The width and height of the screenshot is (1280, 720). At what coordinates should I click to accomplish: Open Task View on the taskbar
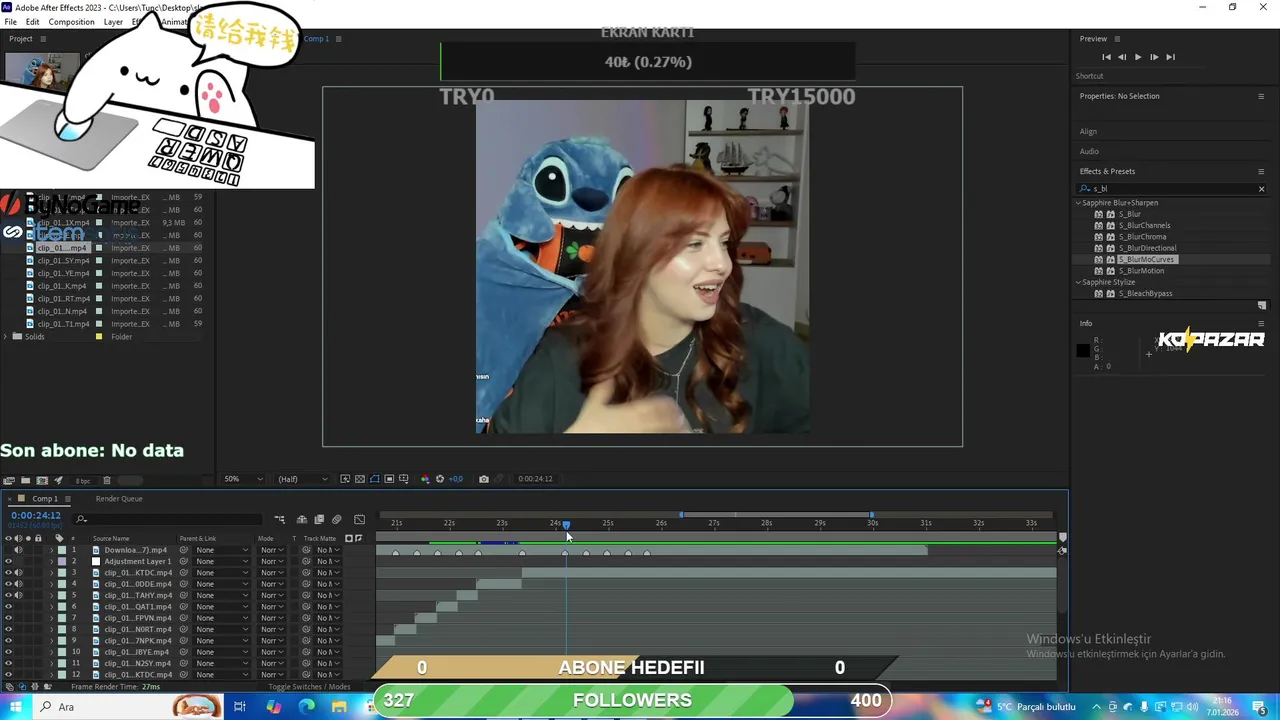240,707
